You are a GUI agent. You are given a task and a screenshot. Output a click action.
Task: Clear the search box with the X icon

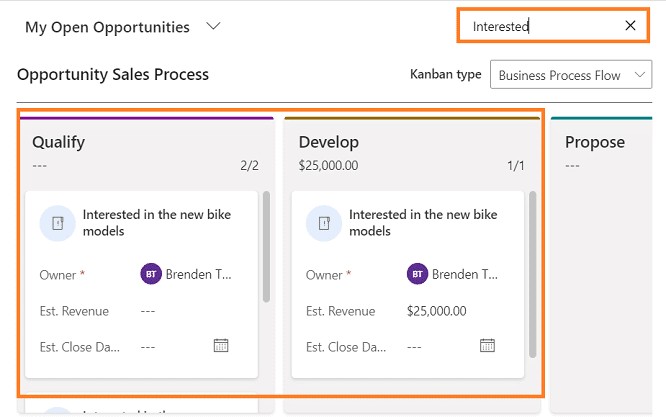630,26
